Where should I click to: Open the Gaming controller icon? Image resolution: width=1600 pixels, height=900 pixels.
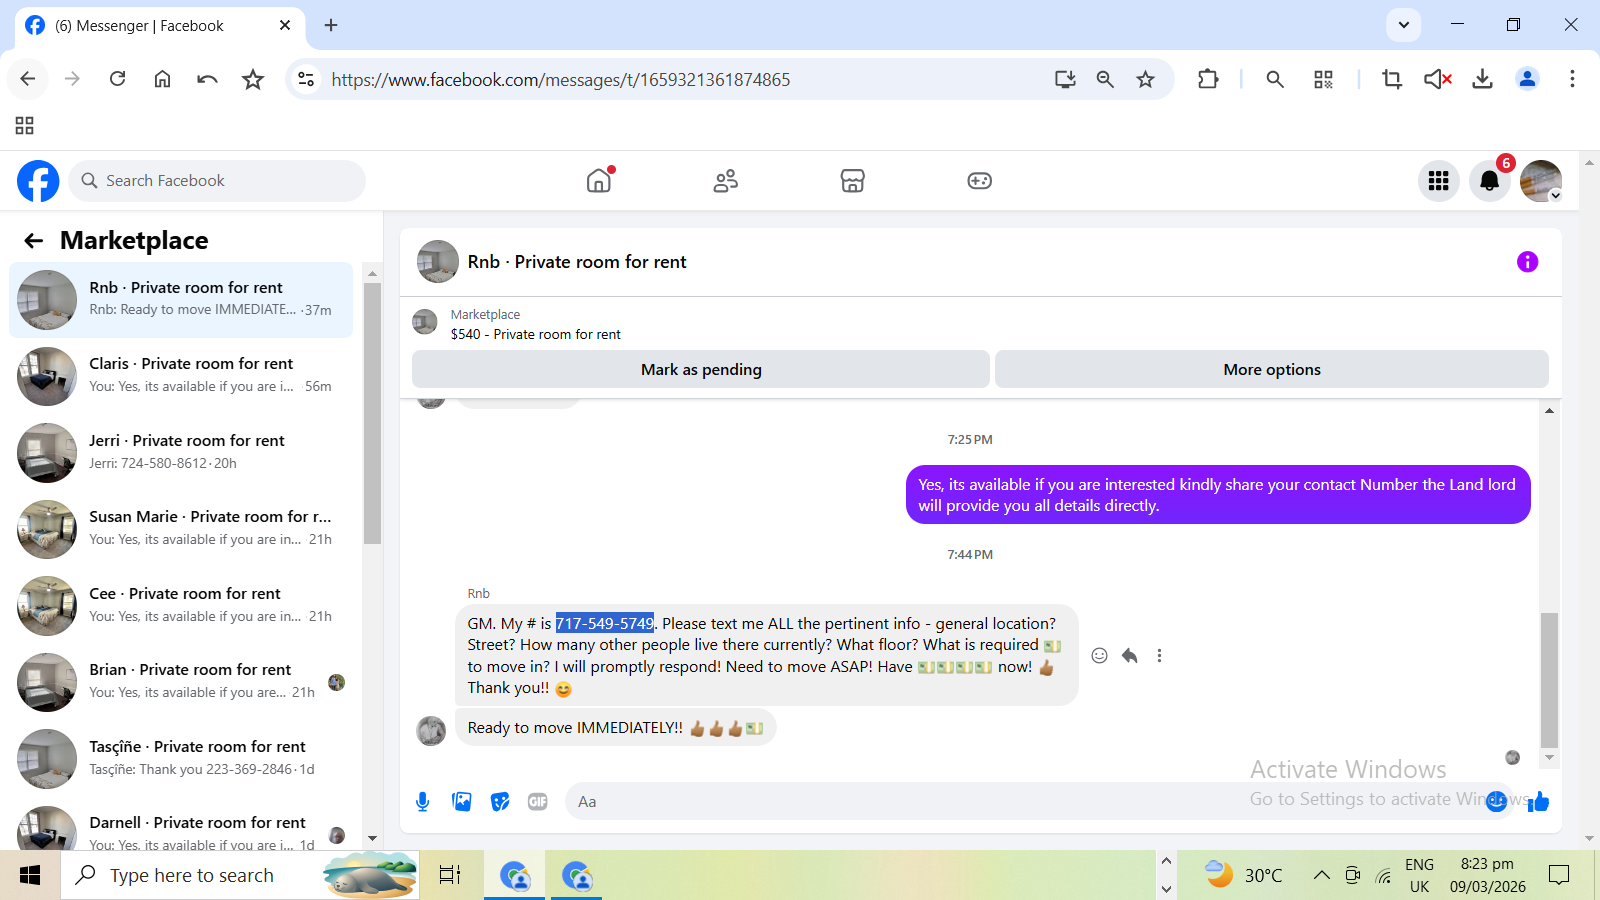point(979,180)
